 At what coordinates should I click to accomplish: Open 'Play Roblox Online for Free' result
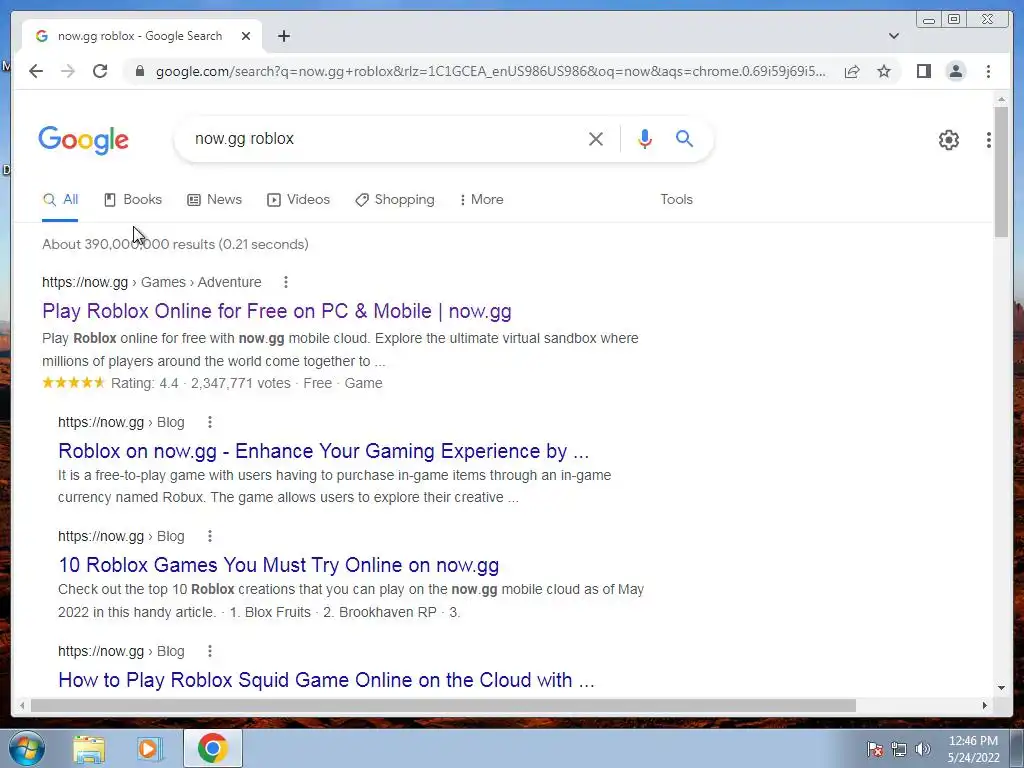pos(277,311)
